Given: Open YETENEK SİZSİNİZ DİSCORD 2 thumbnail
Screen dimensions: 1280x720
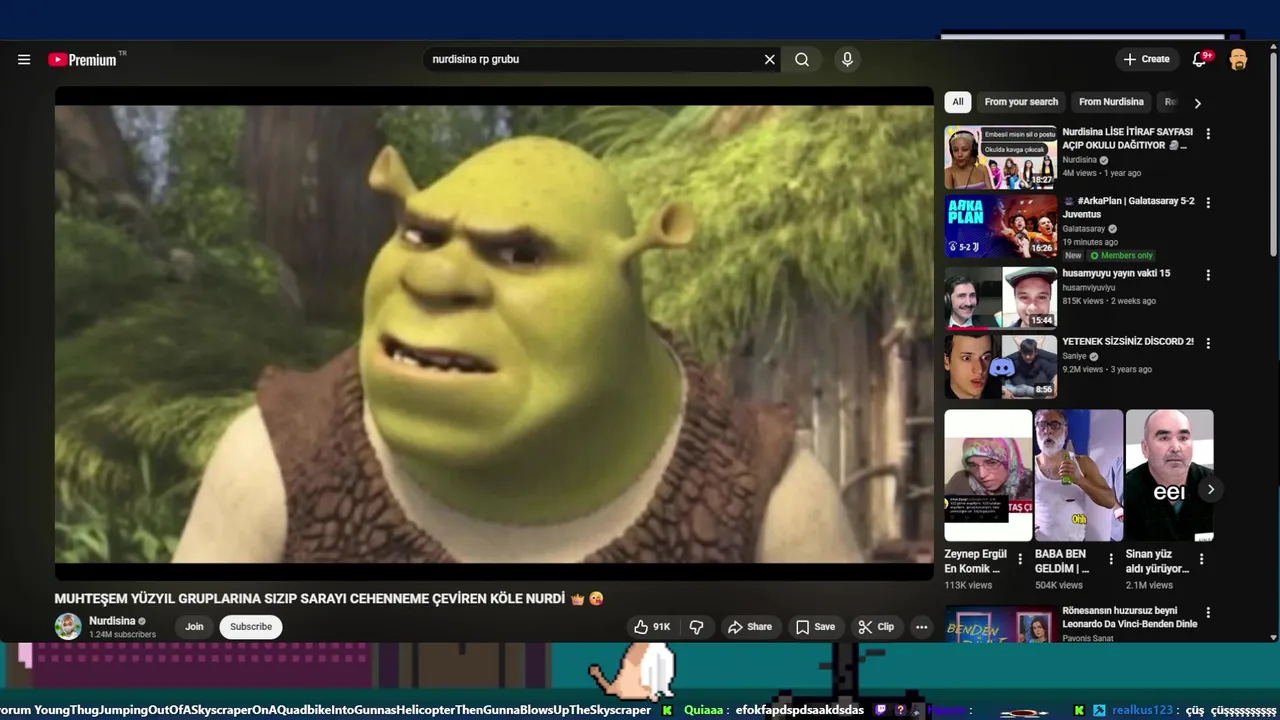Looking at the screenshot, I should [1001, 366].
